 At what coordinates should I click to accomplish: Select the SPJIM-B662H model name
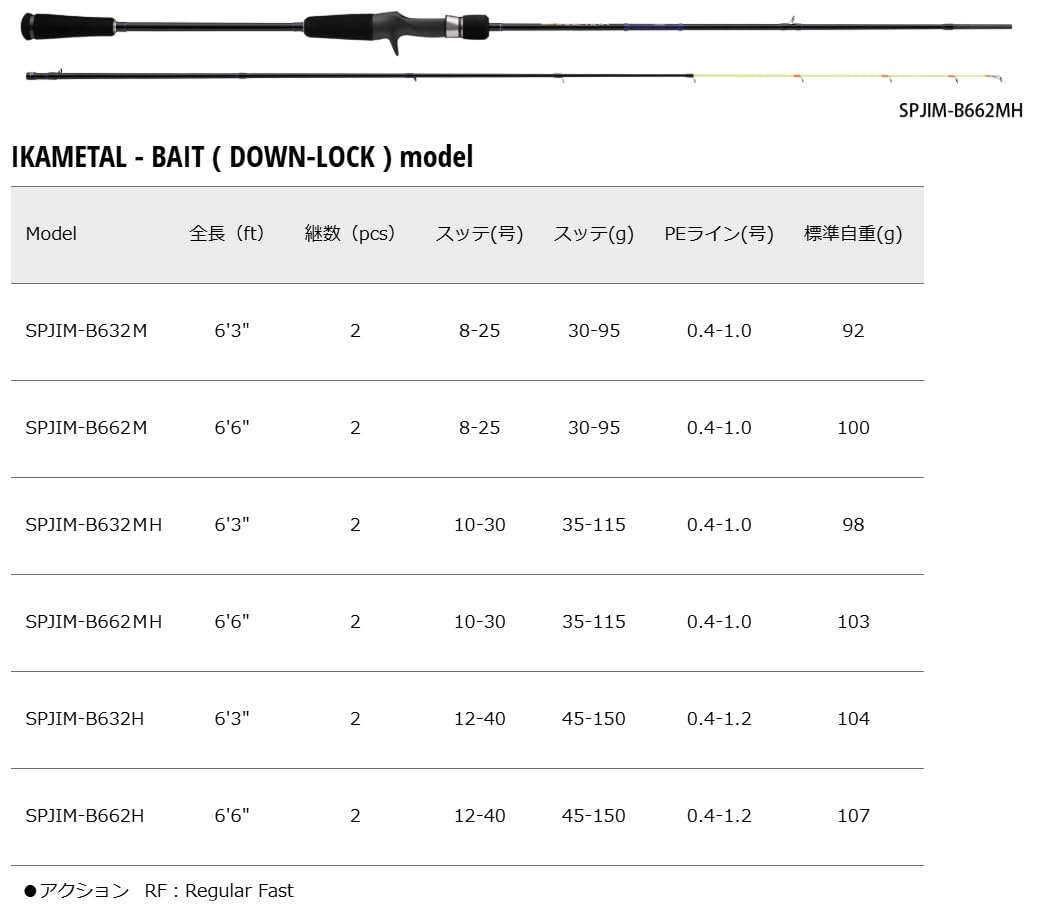pos(85,816)
